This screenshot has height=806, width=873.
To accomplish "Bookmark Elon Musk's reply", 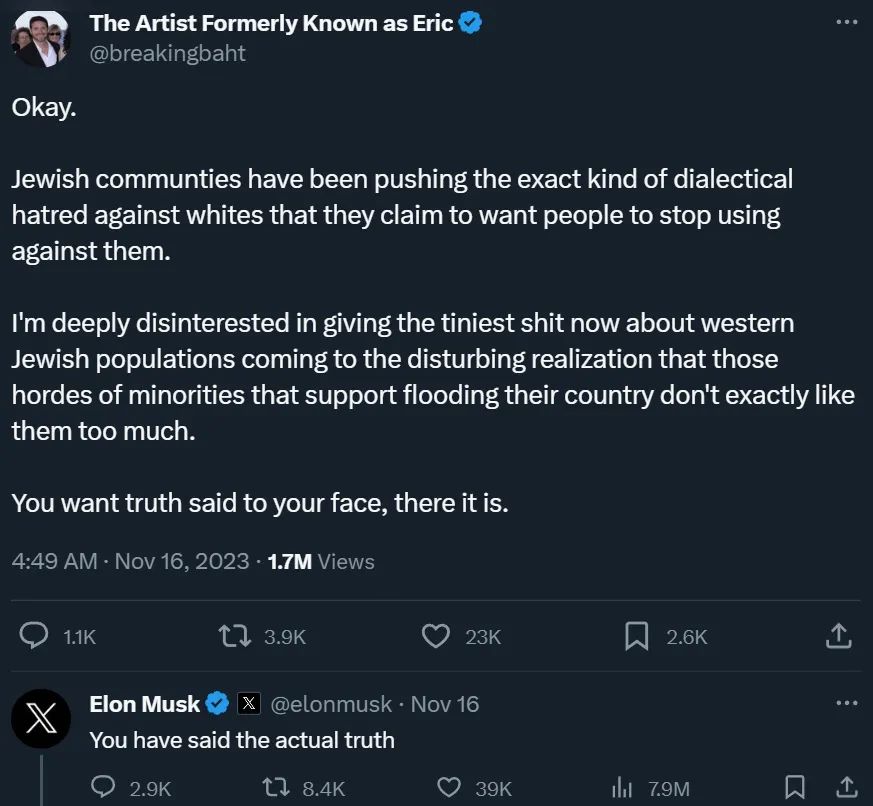I will pos(795,788).
